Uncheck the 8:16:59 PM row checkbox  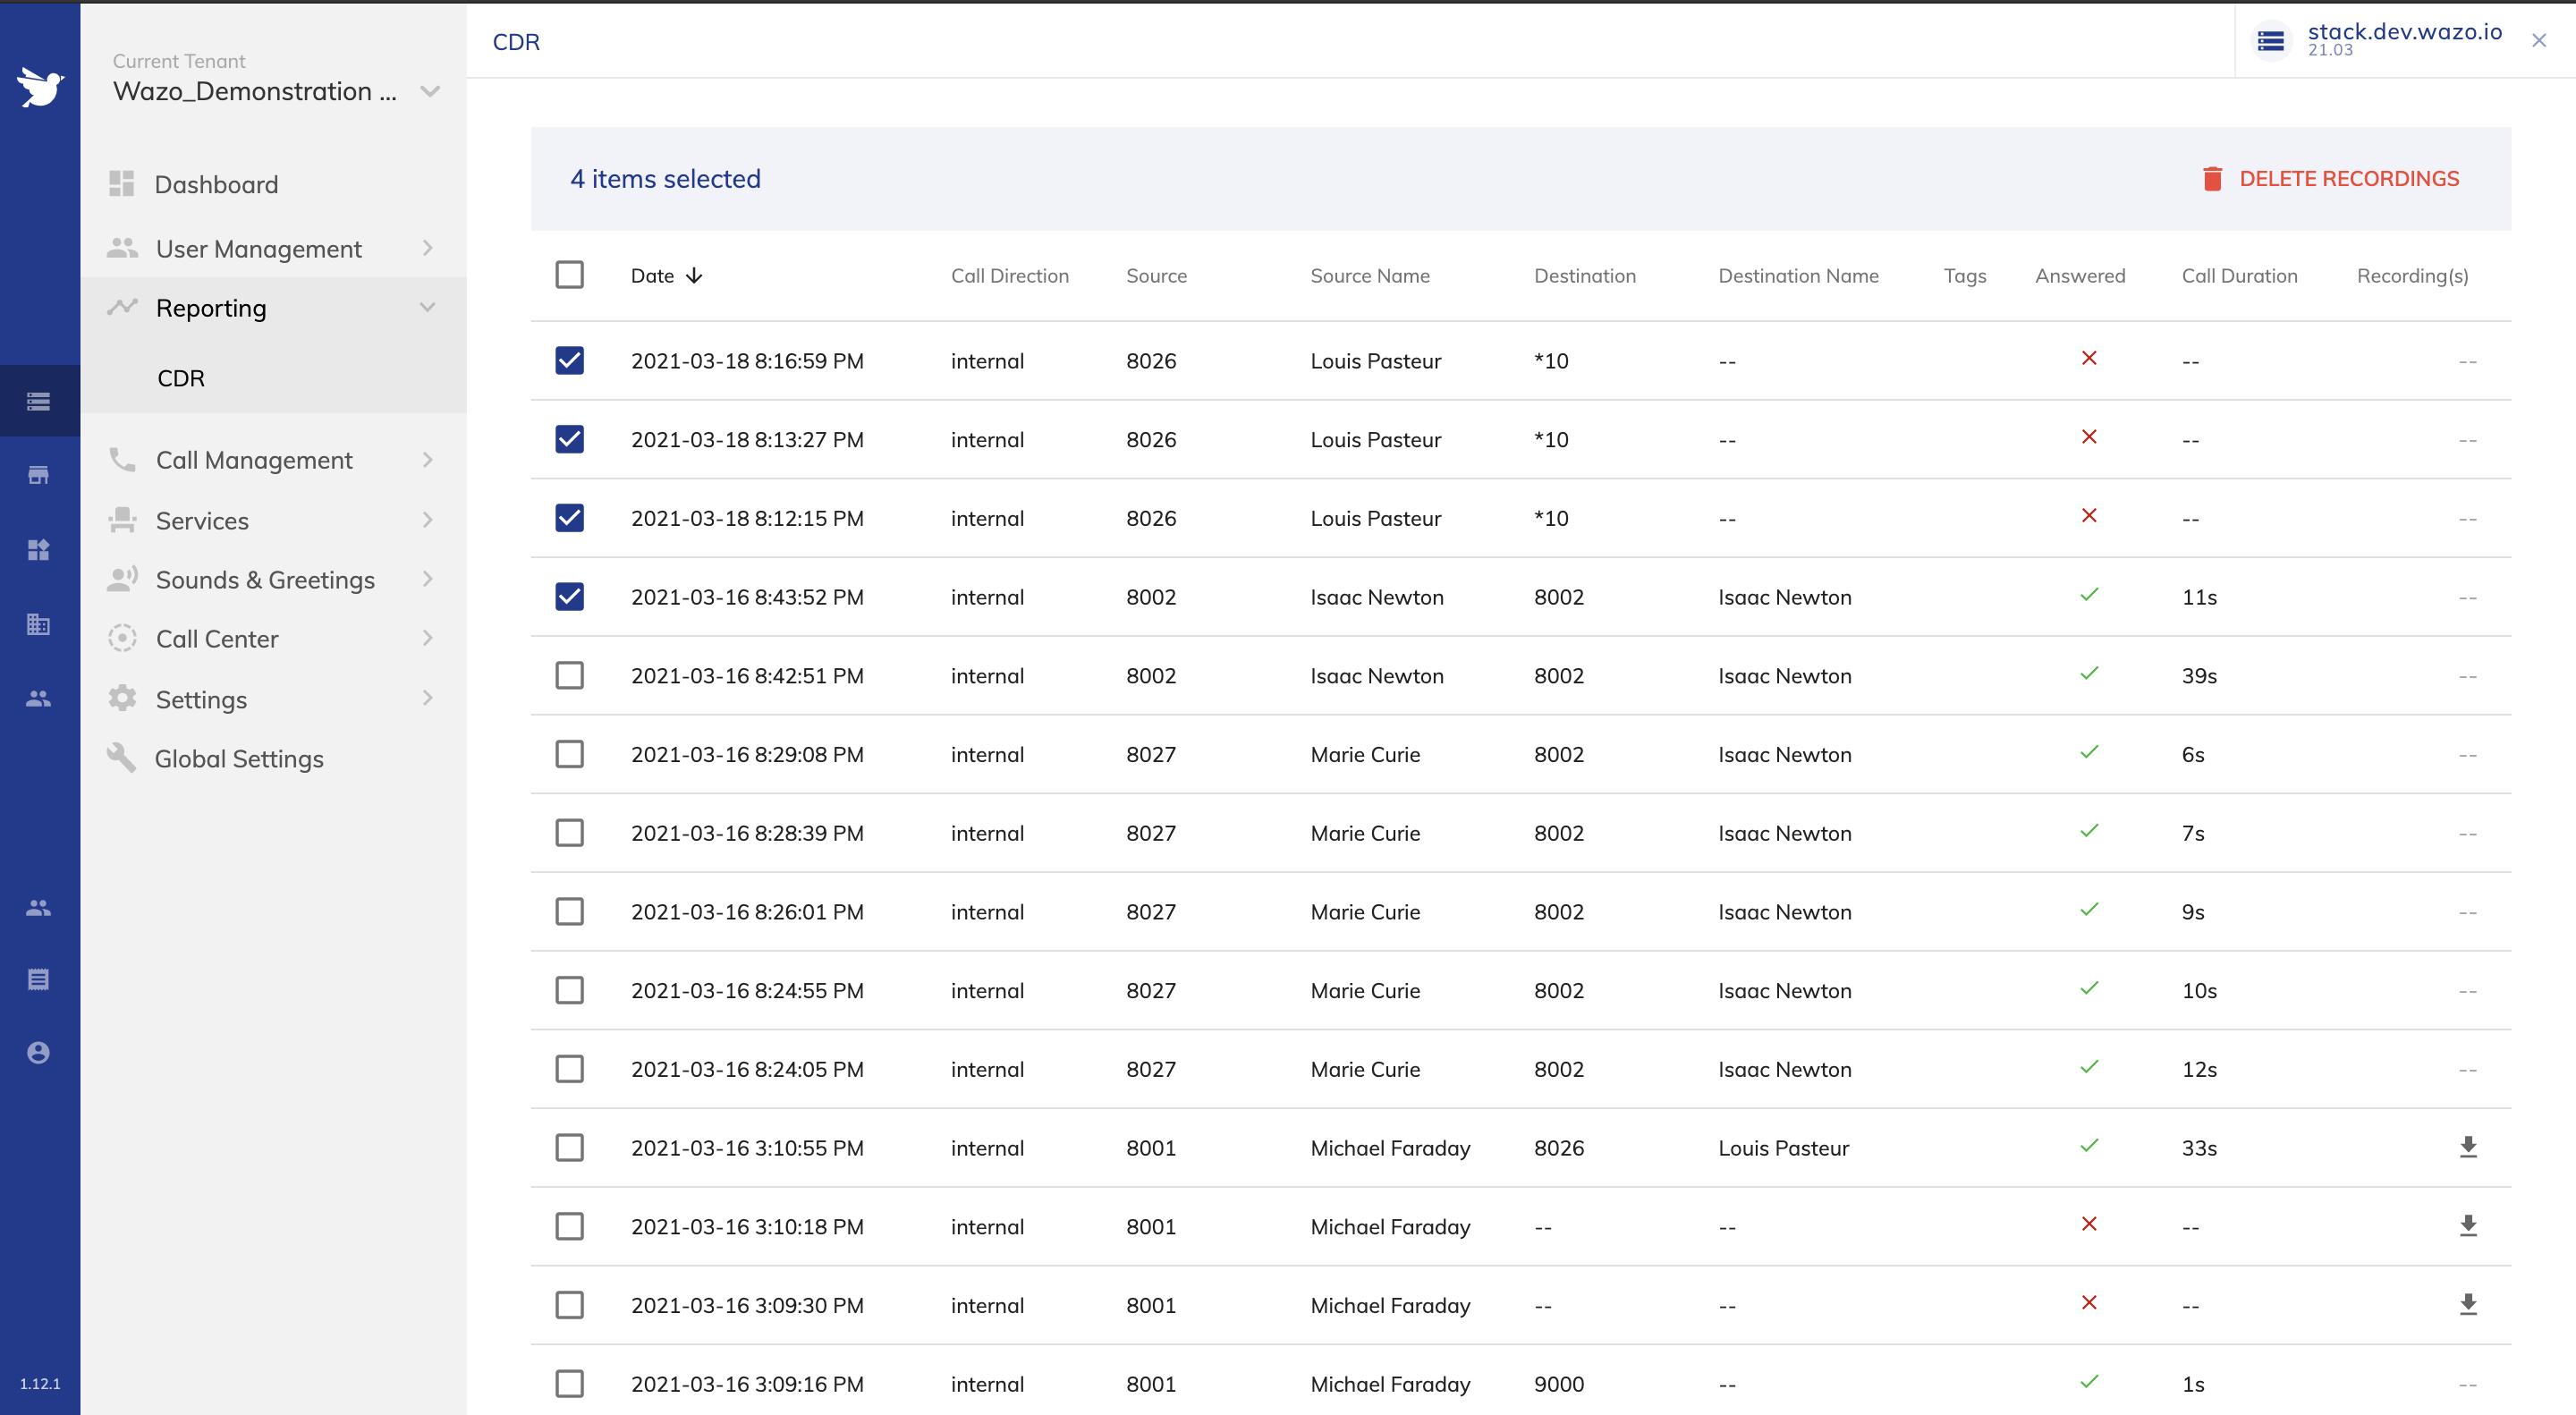(570, 360)
